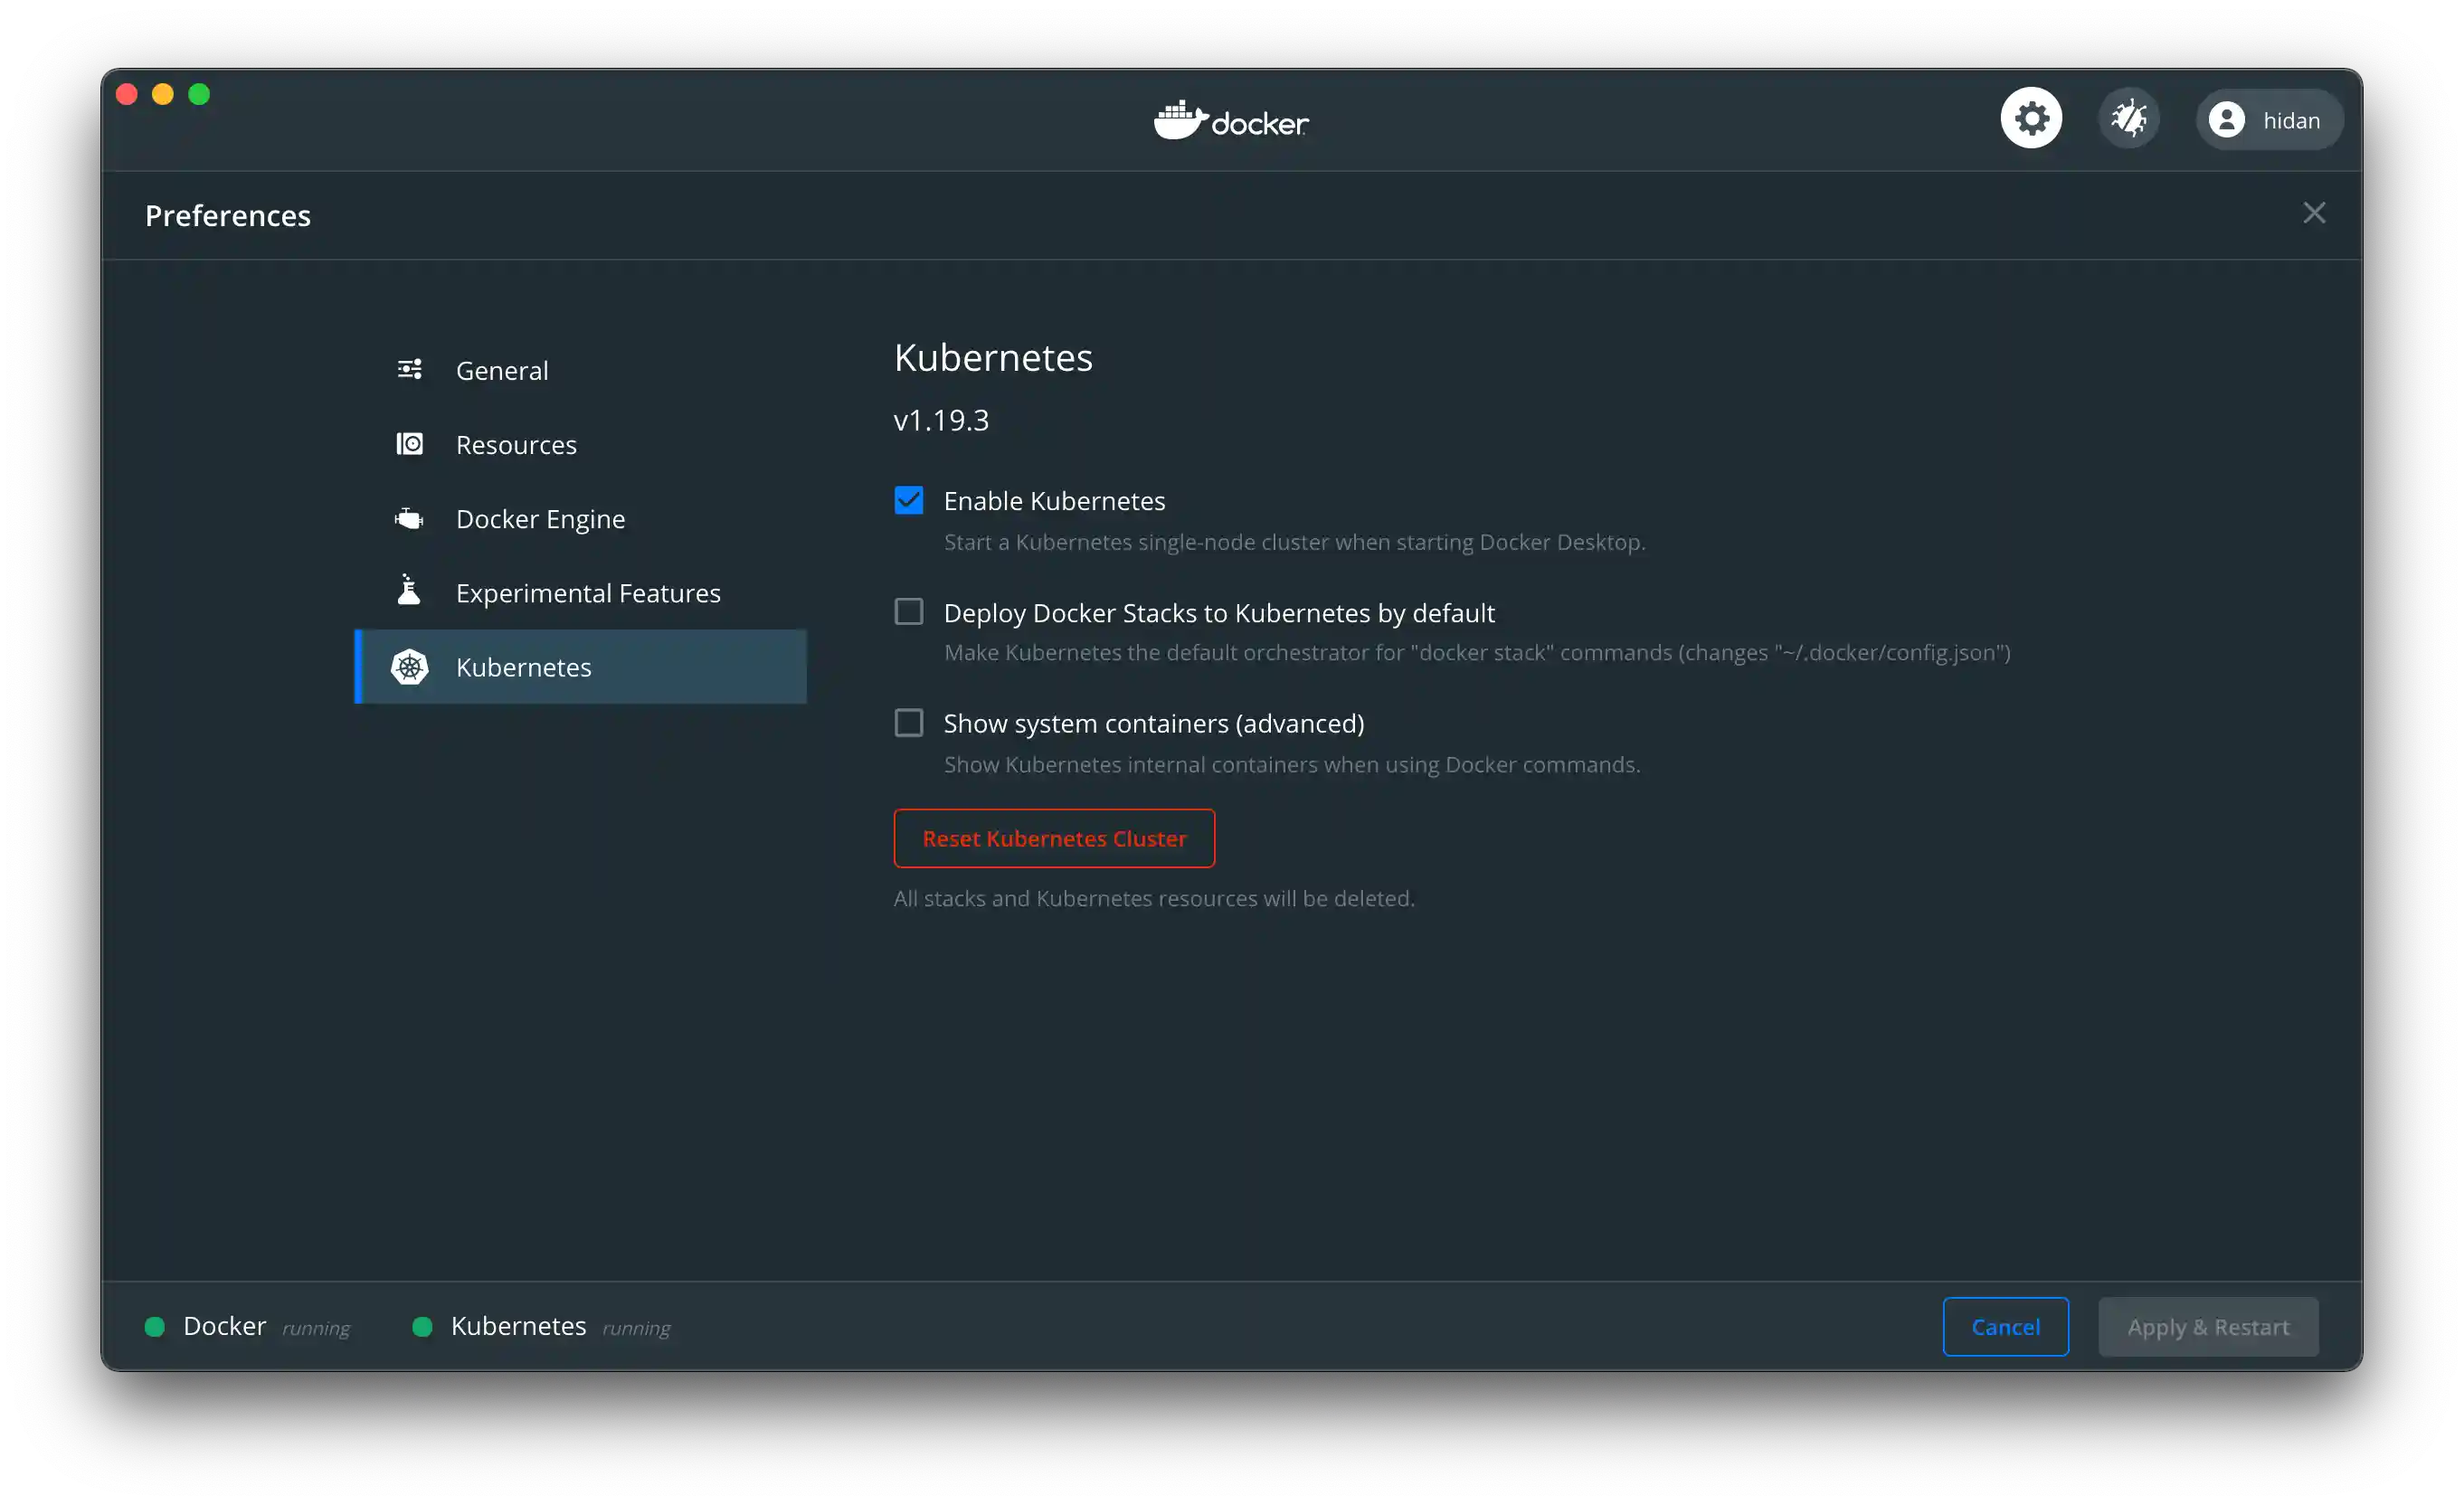This screenshot has height=1505, width=2464.
Task: Open Resources preferences via its sidebar icon
Action: coord(409,444)
